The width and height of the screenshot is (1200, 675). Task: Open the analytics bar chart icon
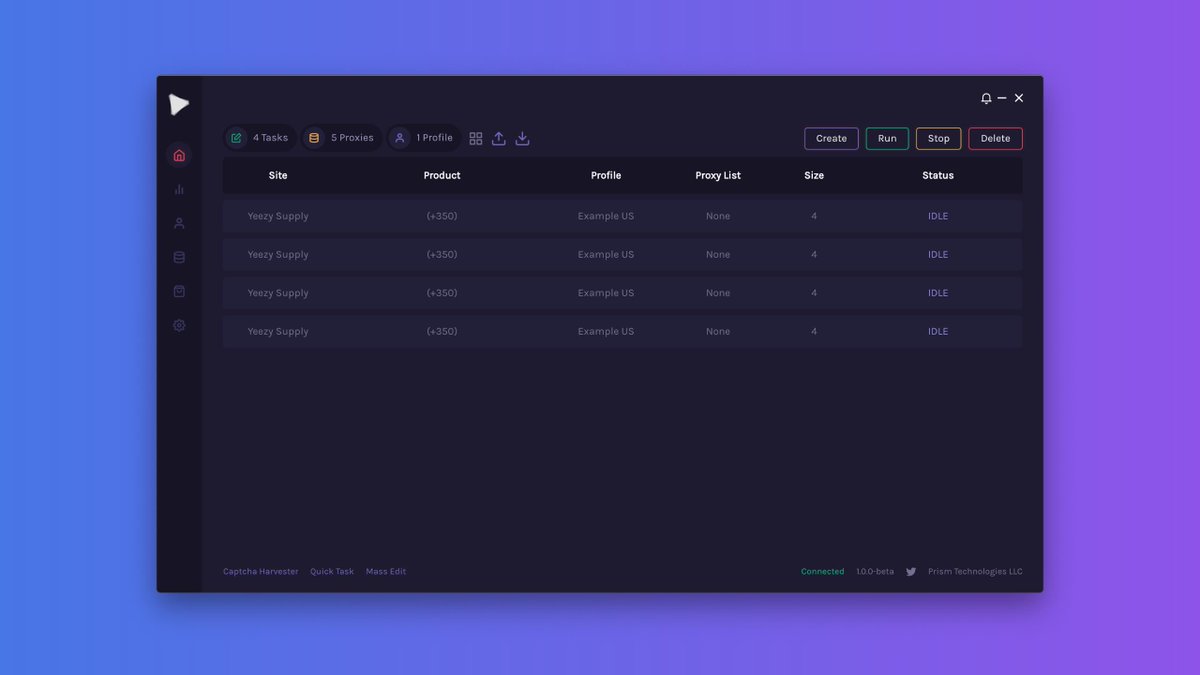179,189
